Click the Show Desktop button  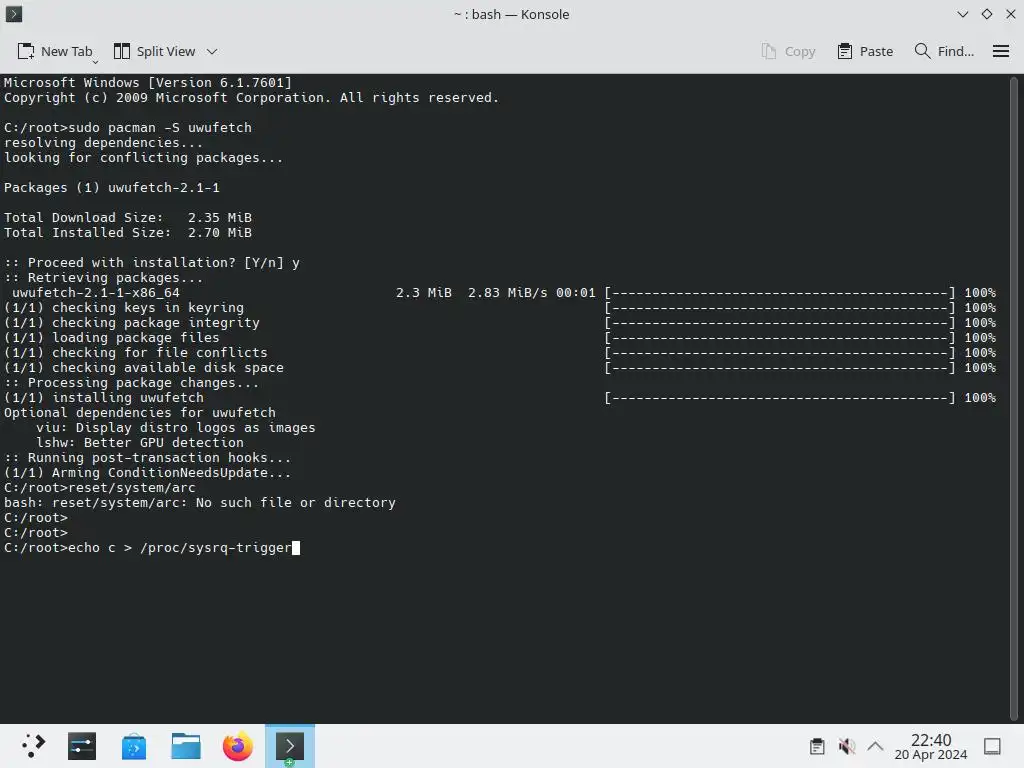click(993, 746)
